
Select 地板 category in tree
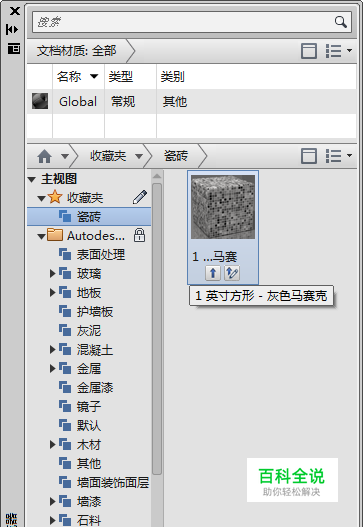click(80, 292)
